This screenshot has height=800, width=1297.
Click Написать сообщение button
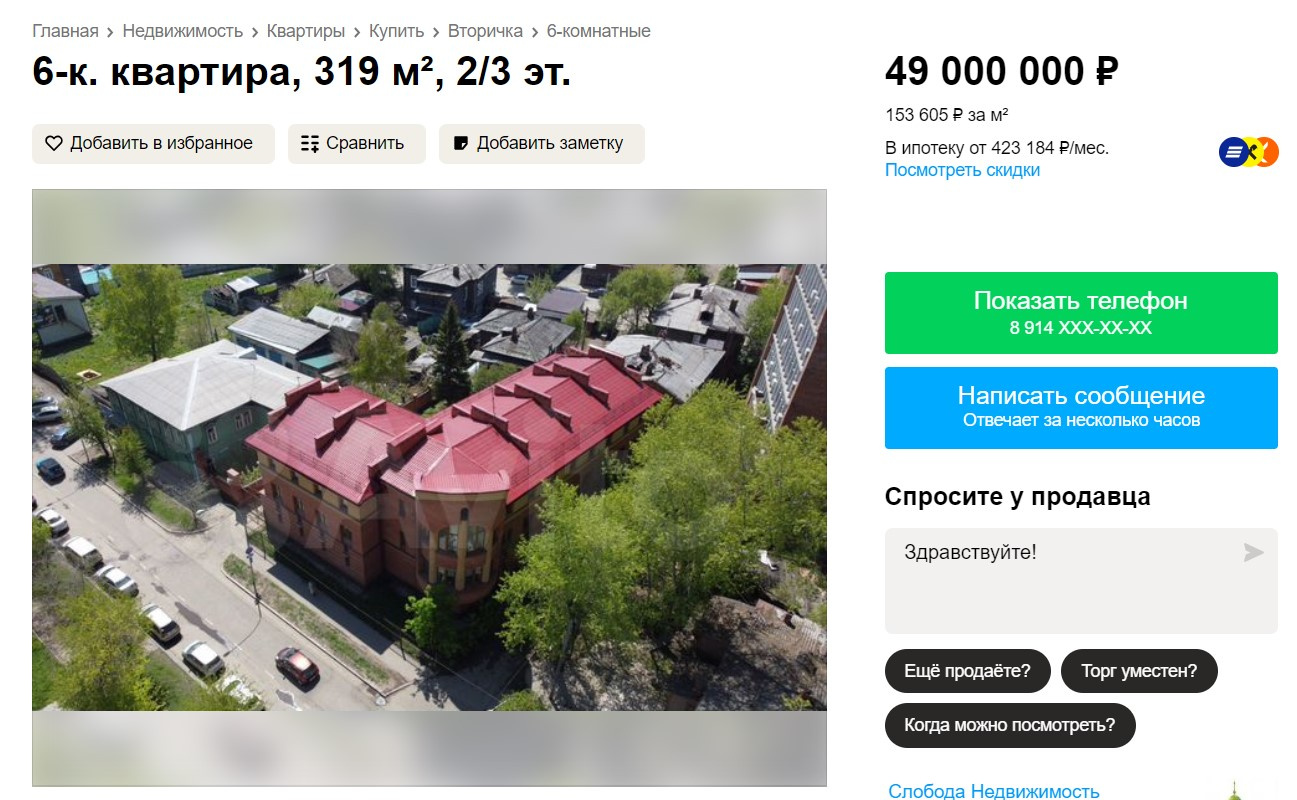(1081, 408)
